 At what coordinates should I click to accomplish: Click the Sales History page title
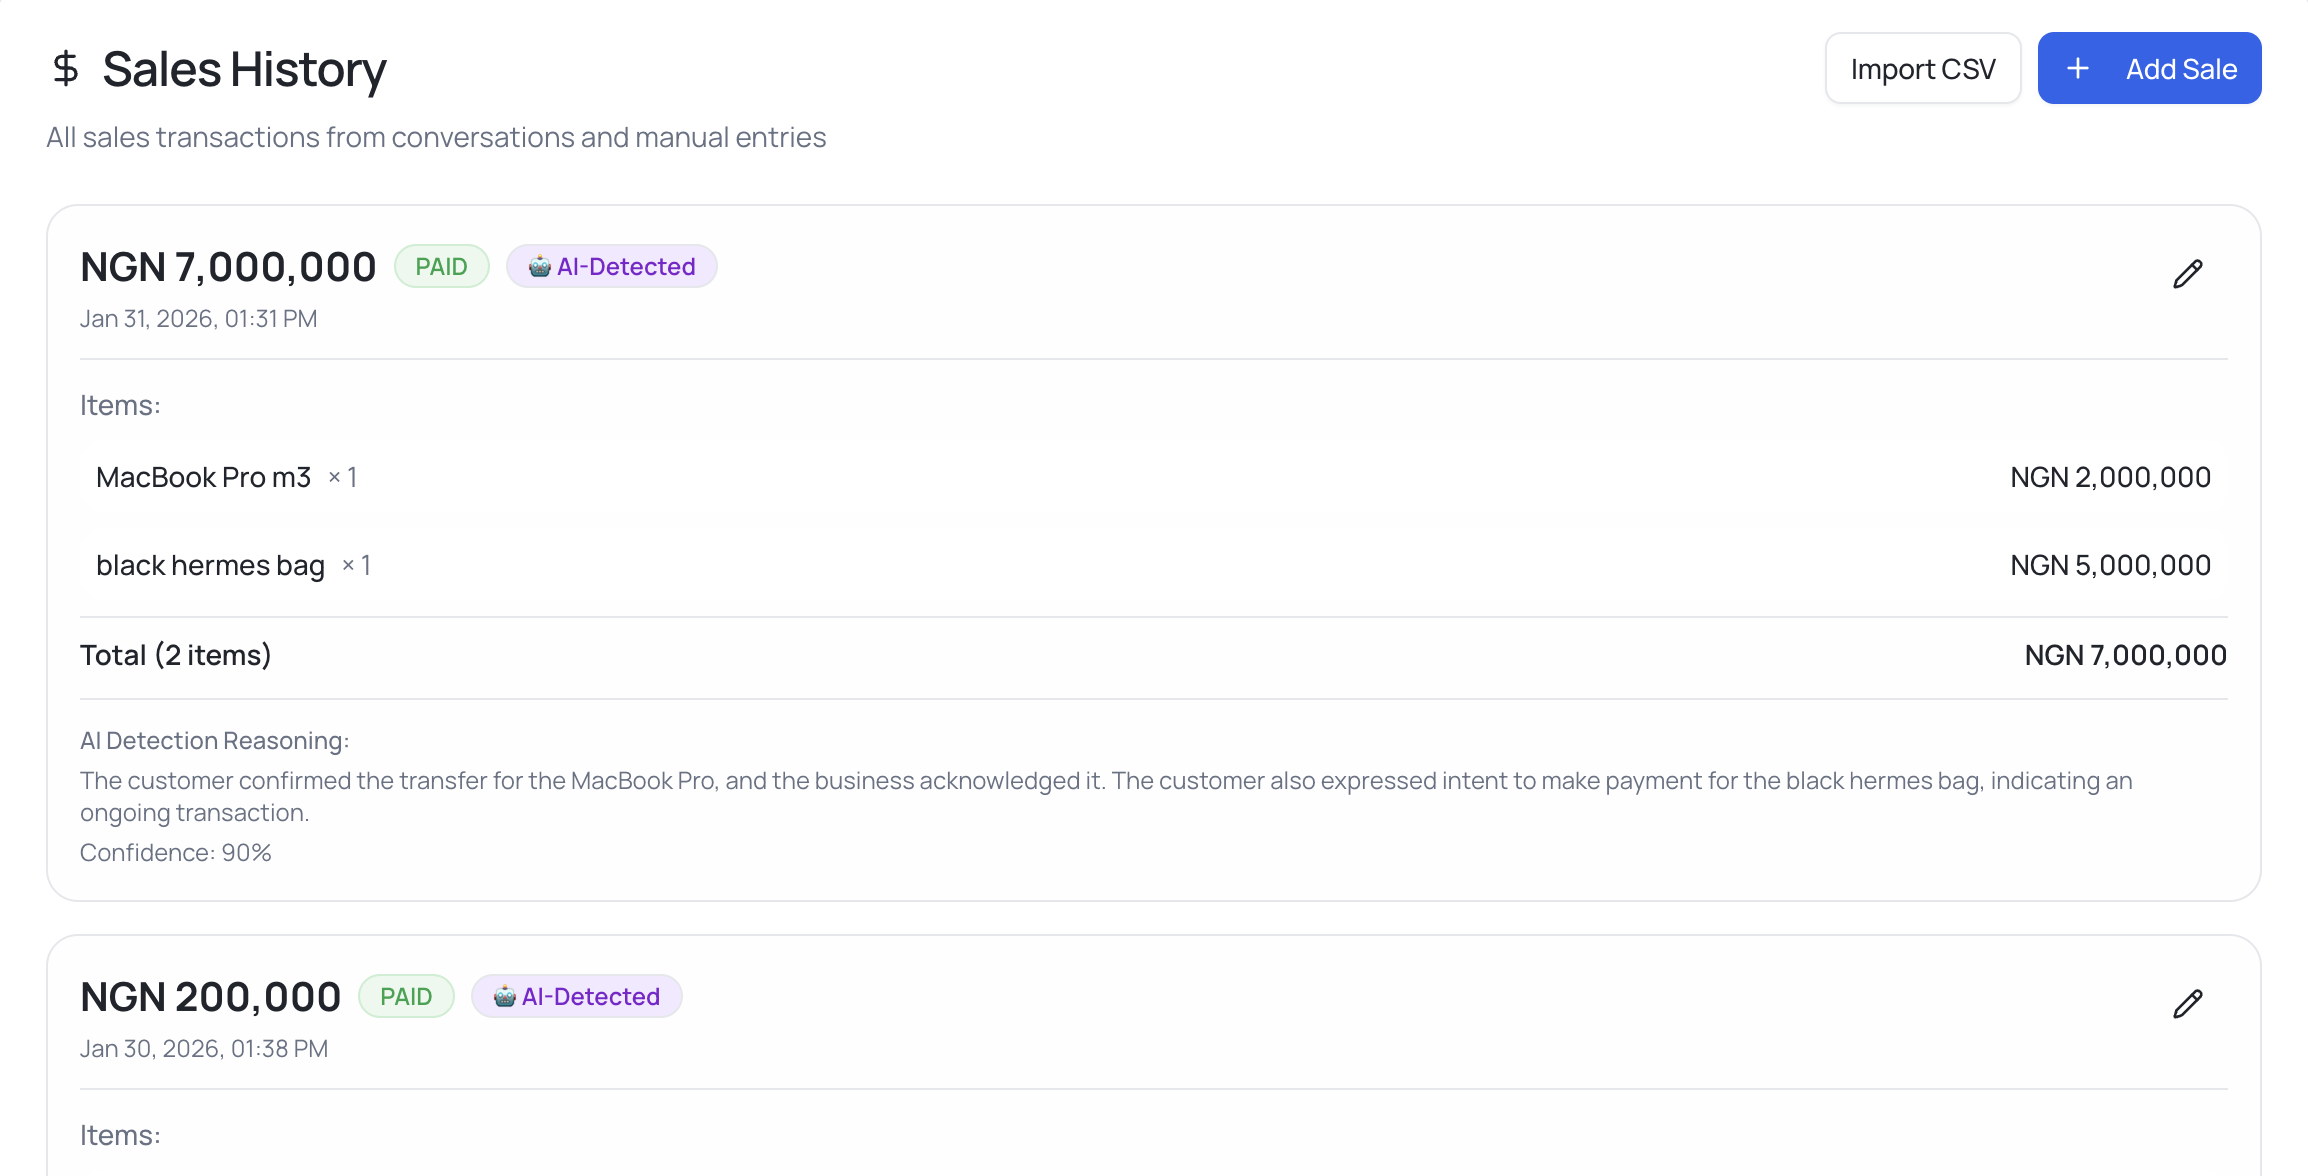click(244, 69)
